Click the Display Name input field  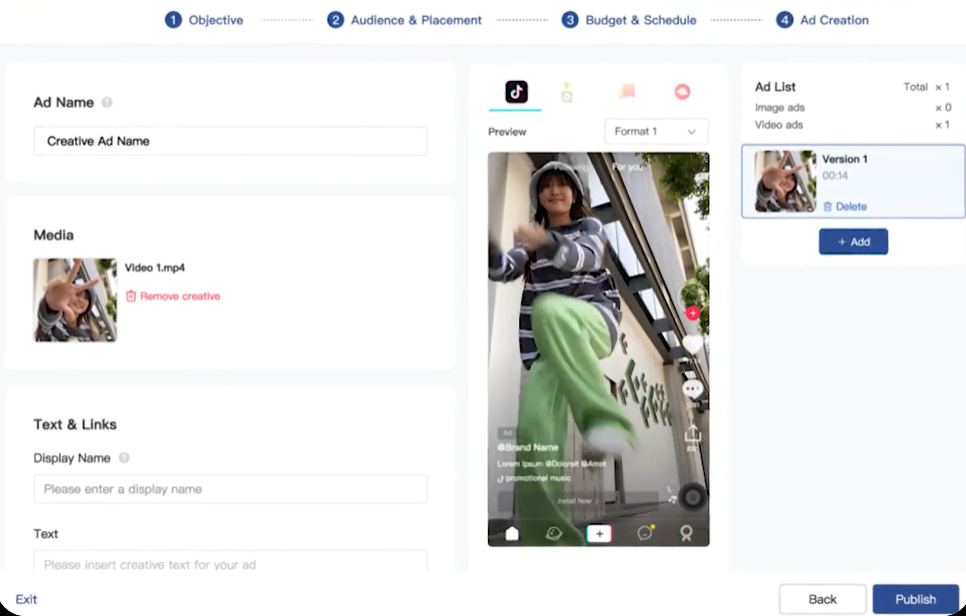[230, 489]
